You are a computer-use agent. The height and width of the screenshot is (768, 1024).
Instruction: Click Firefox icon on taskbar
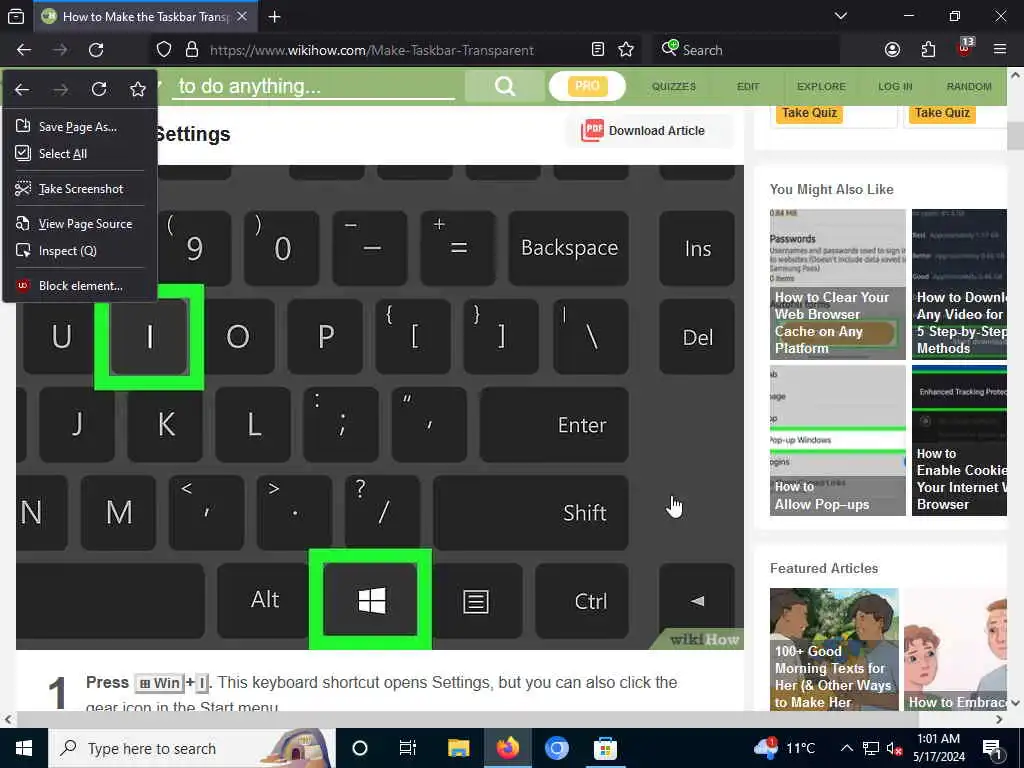coord(507,748)
